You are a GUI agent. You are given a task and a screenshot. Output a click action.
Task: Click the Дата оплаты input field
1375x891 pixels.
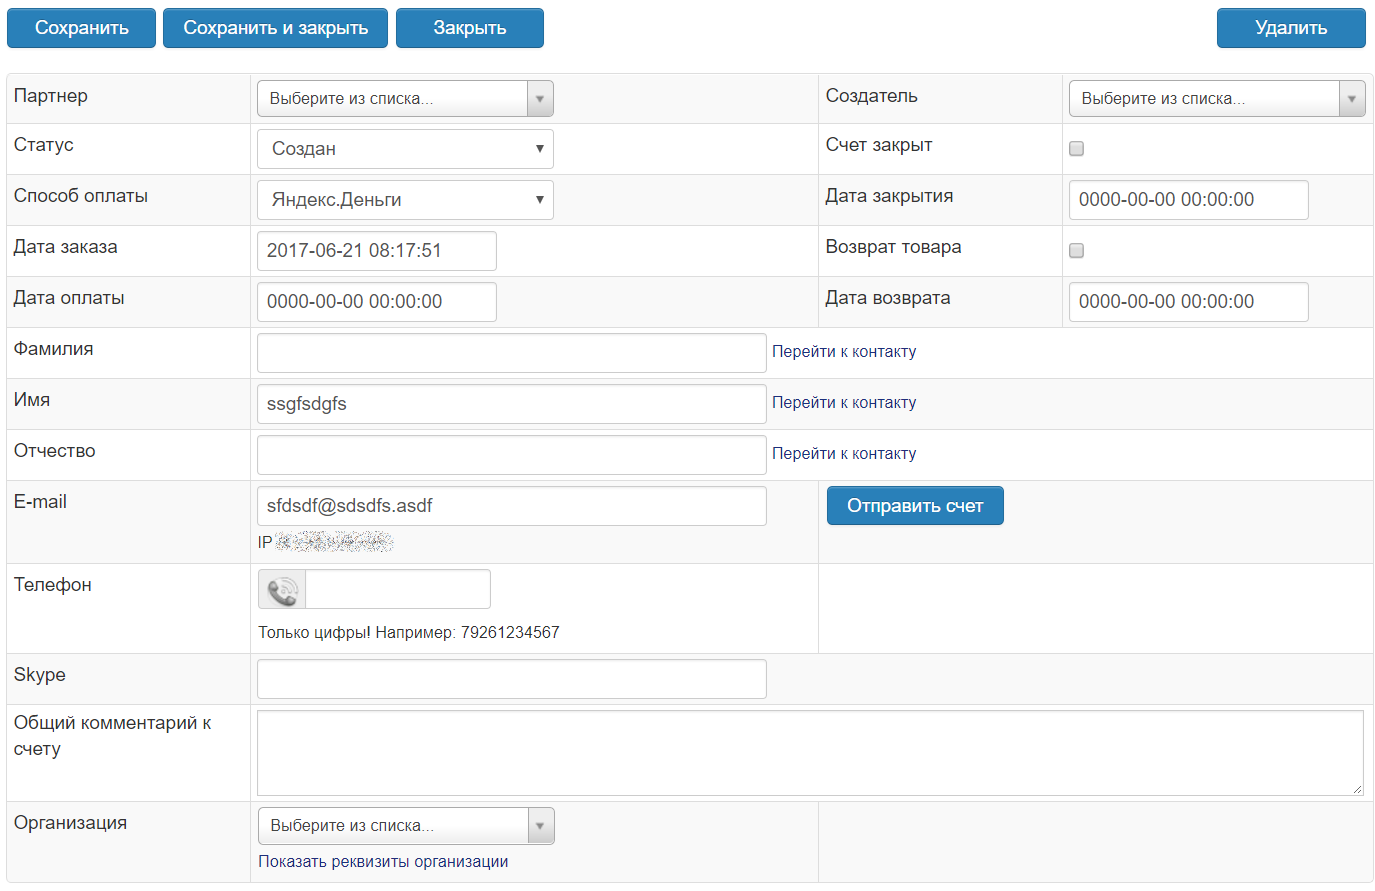(376, 302)
